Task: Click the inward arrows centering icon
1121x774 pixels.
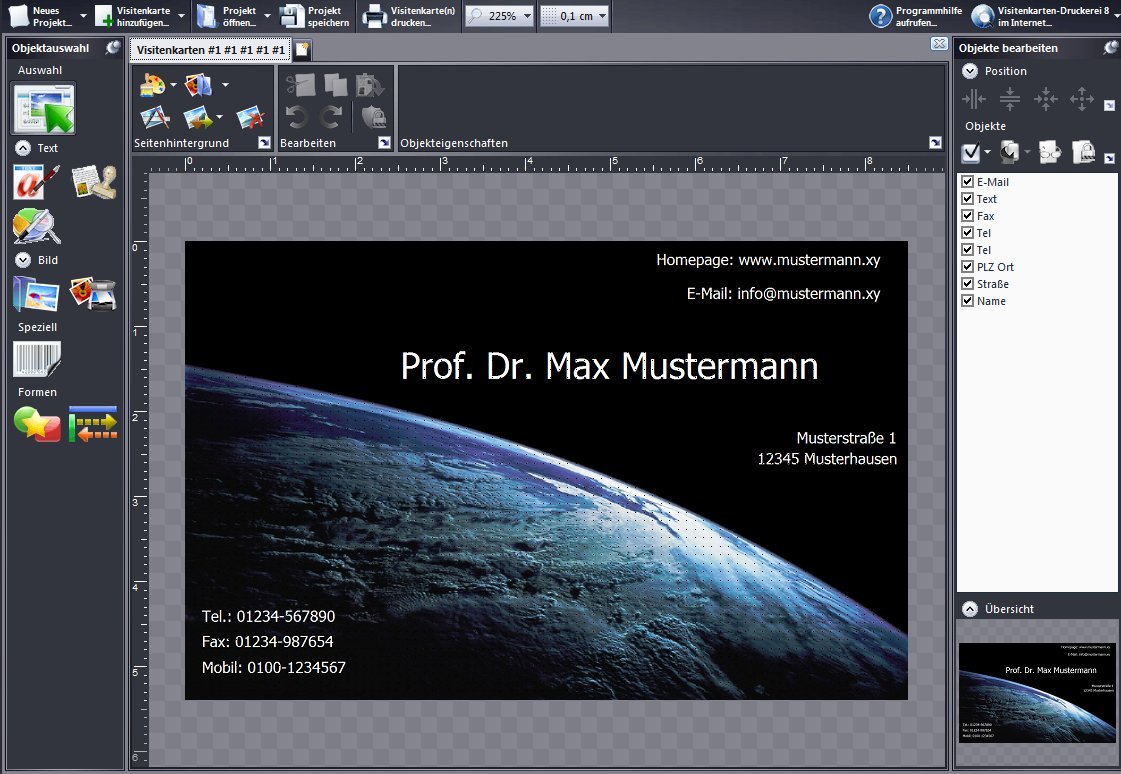Action: click(1045, 99)
